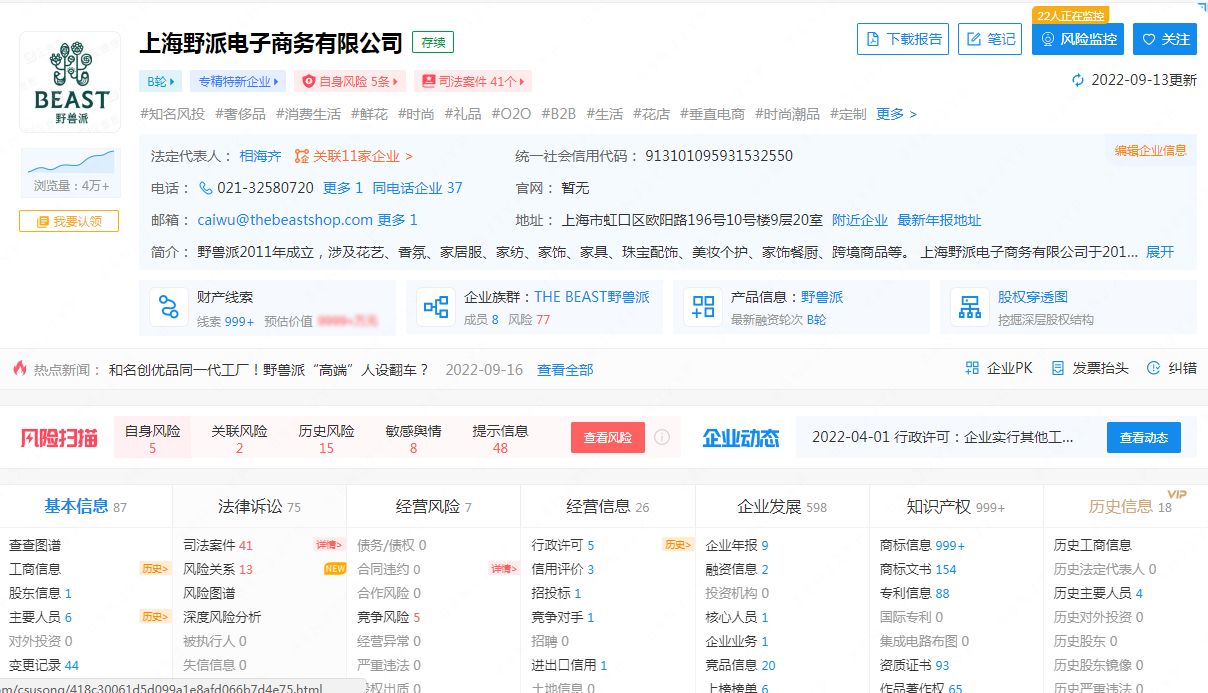Click the 关注 follow button

[1164, 39]
